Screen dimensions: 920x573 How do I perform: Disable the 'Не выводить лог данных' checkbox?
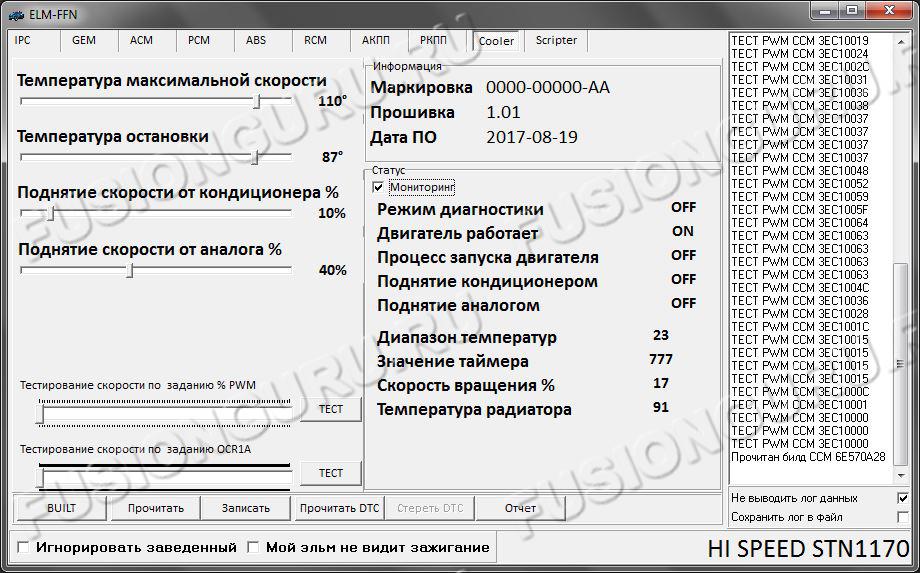pos(902,498)
